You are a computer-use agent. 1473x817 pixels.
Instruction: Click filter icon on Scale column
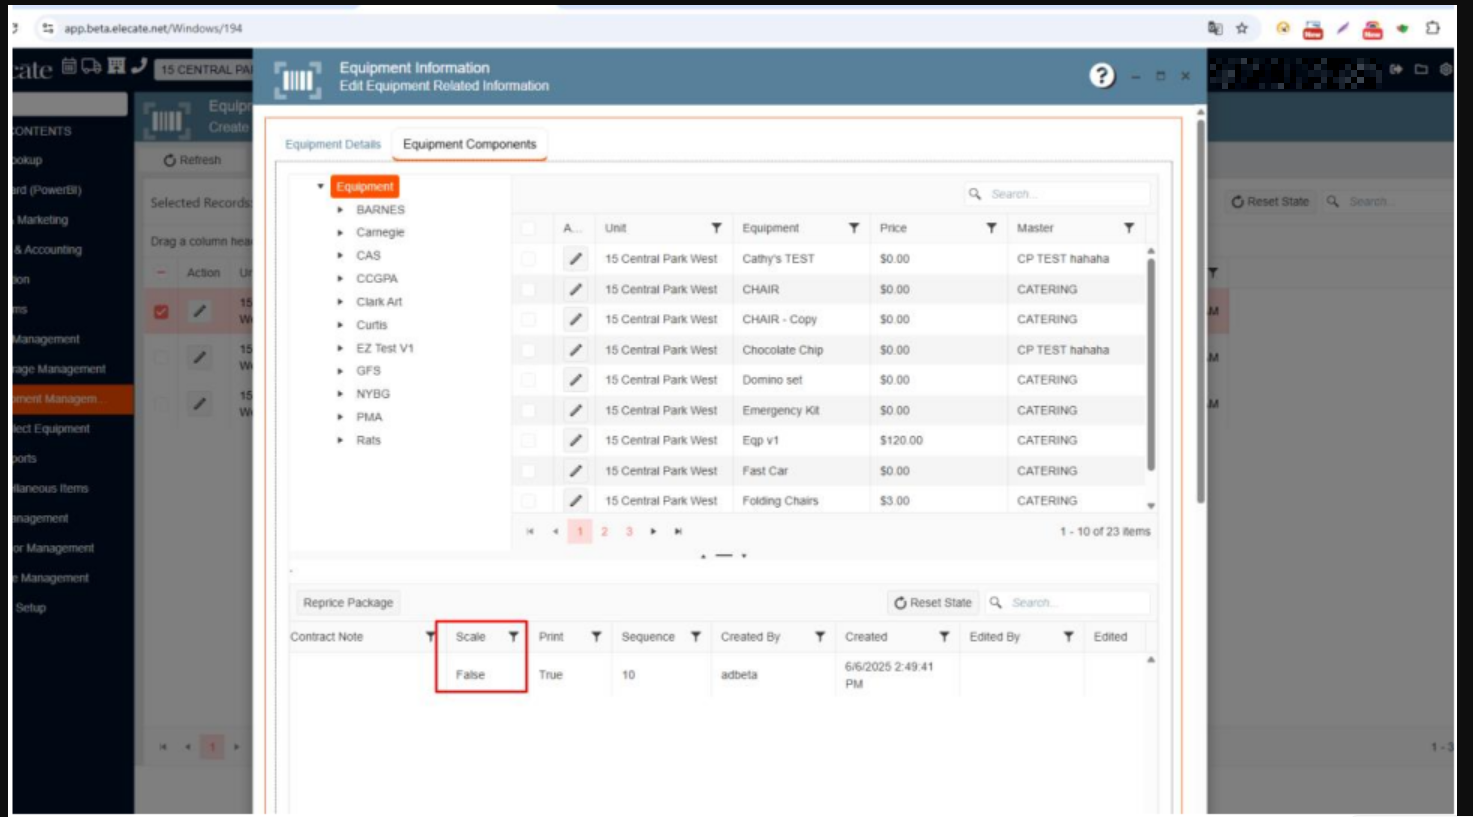[x=513, y=637]
